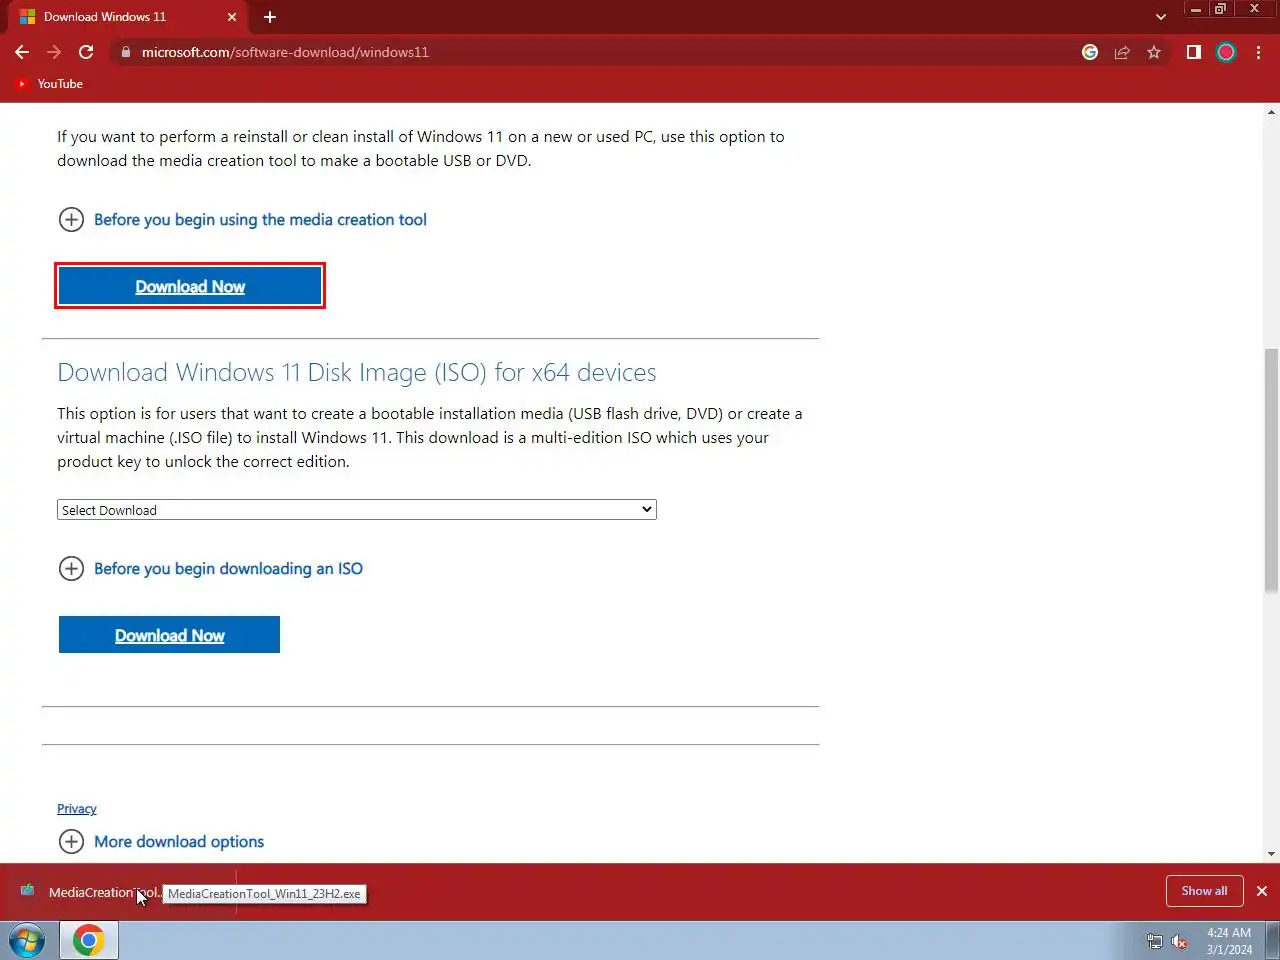The width and height of the screenshot is (1280, 960).
Task: Open the Privacy link
Action: click(77, 809)
